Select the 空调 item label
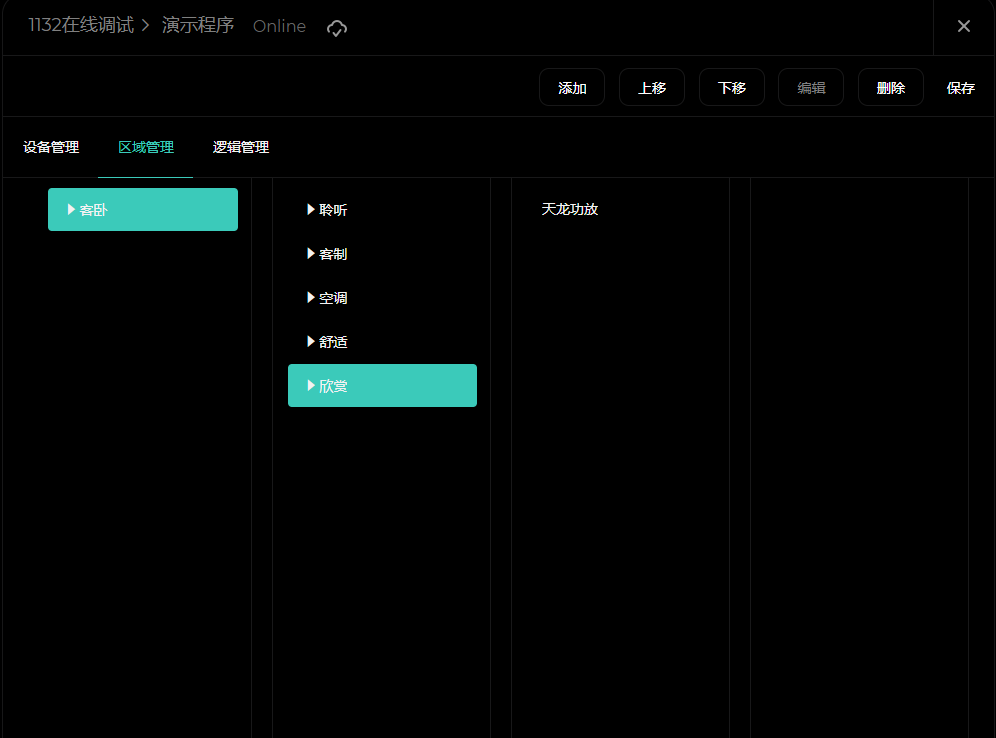Image resolution: width=996 pixels, height=738 pixels. pyautogui.click(x=333, y=298)
